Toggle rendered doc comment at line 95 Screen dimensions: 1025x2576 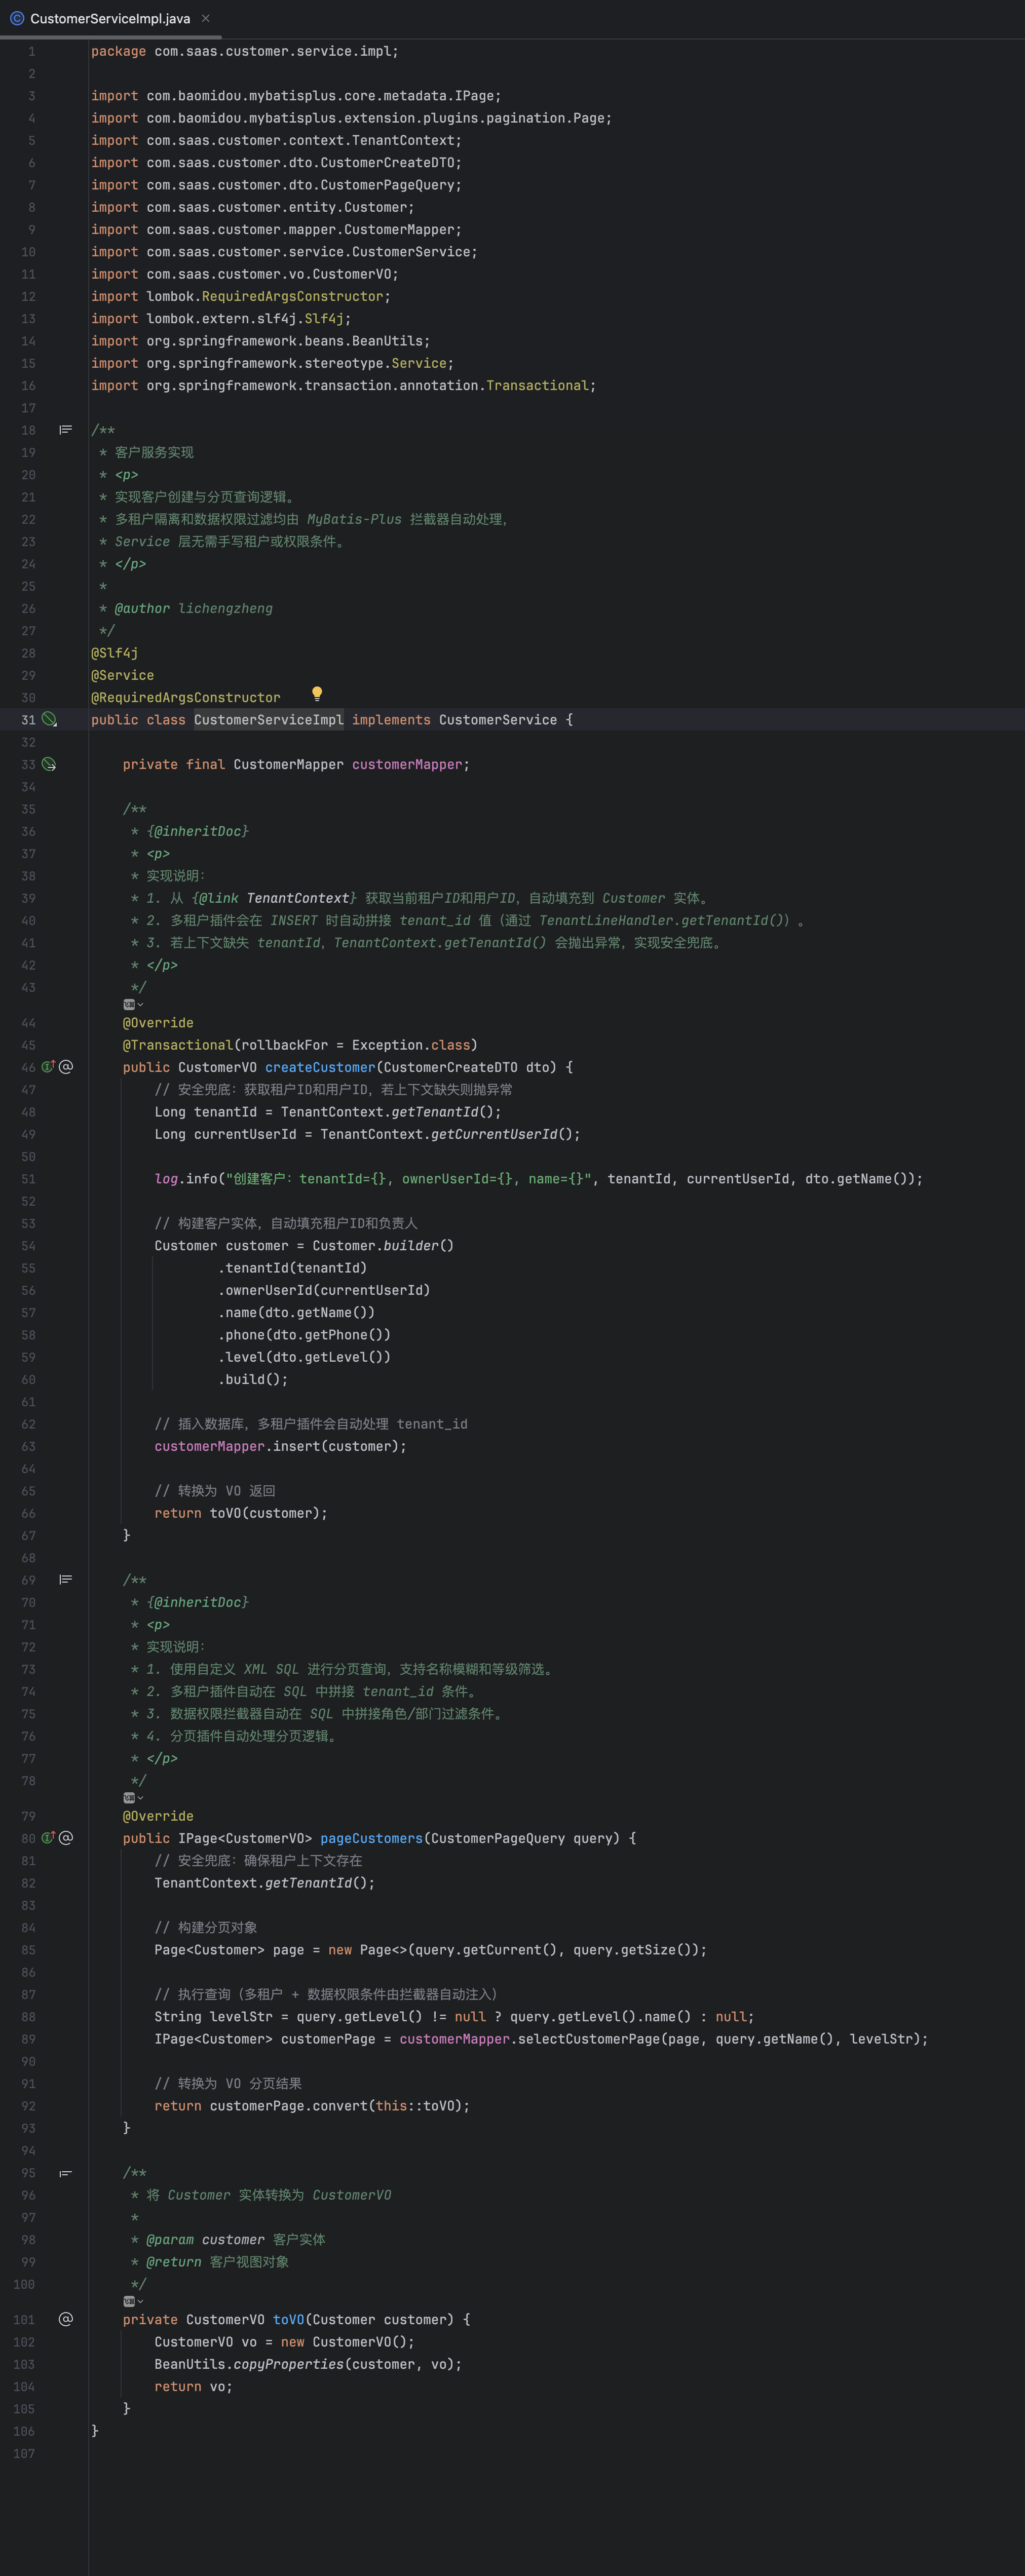click(65, 2173)
